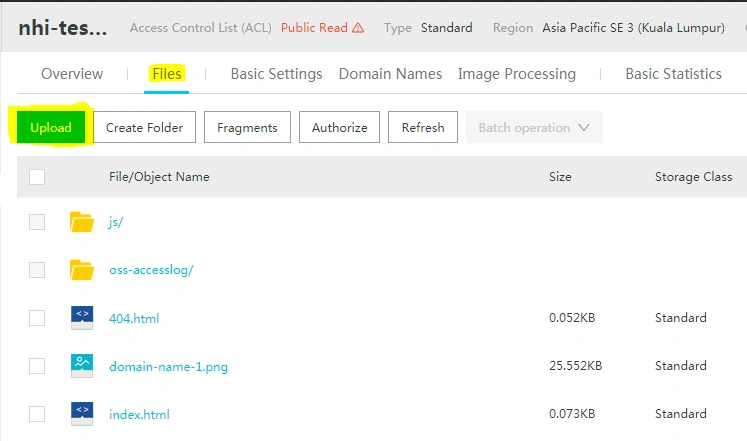Click the File/Object Name column header
The image size is (747, 441).
click(159, 177)
